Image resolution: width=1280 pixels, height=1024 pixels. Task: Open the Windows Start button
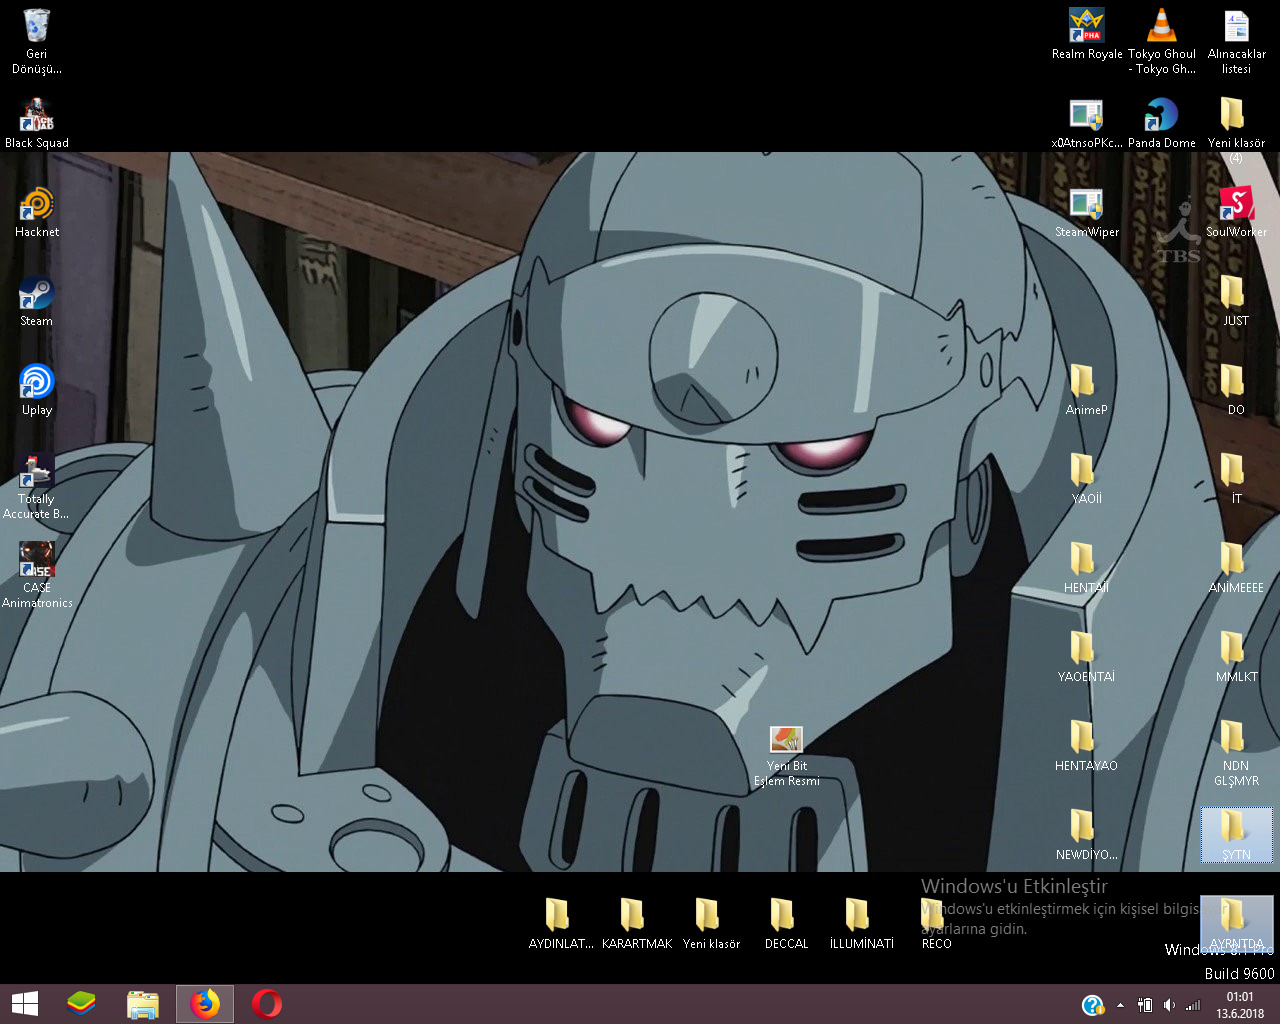(x=25, y=1004)
